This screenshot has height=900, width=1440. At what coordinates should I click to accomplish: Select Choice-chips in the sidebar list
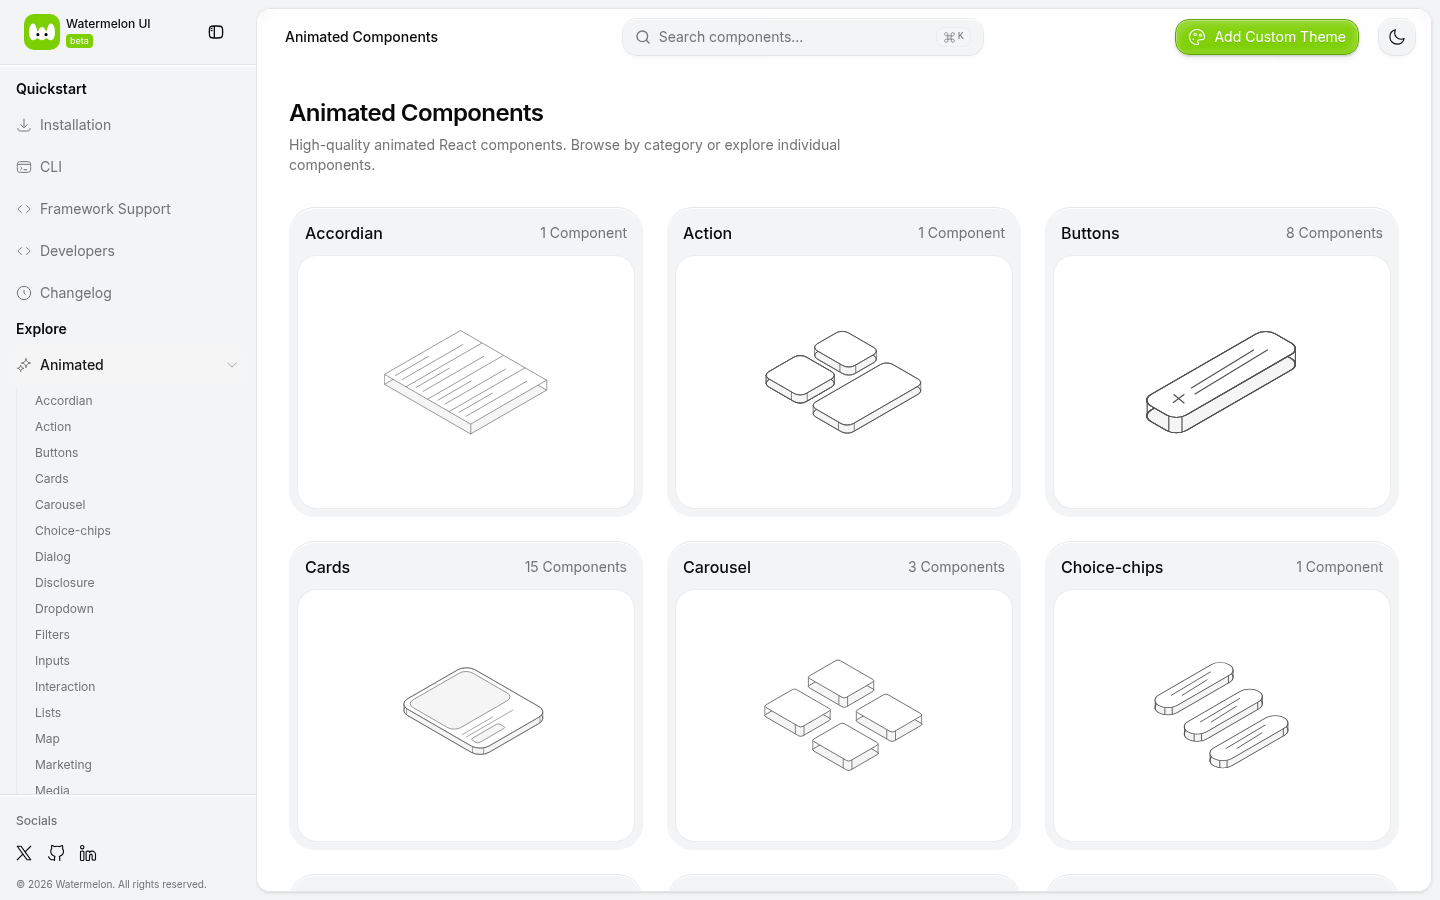(73, 531)
